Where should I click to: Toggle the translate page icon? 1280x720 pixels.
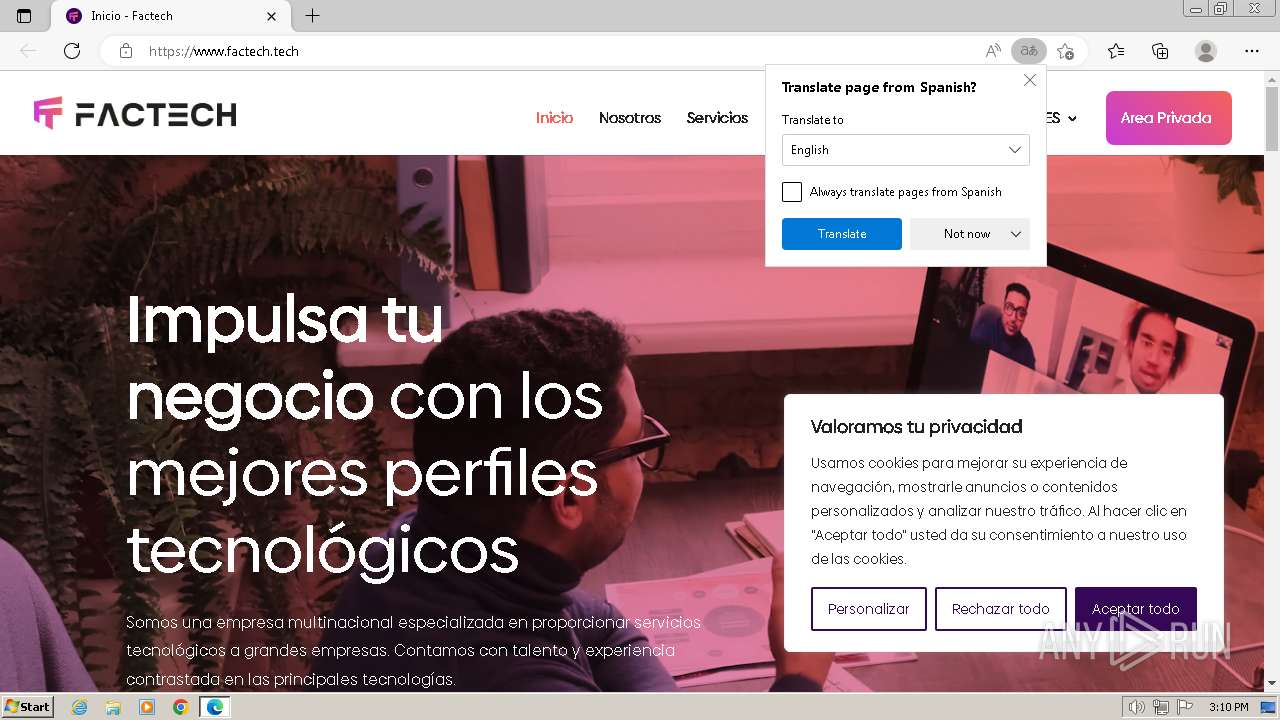click(x=1029, y=51)
